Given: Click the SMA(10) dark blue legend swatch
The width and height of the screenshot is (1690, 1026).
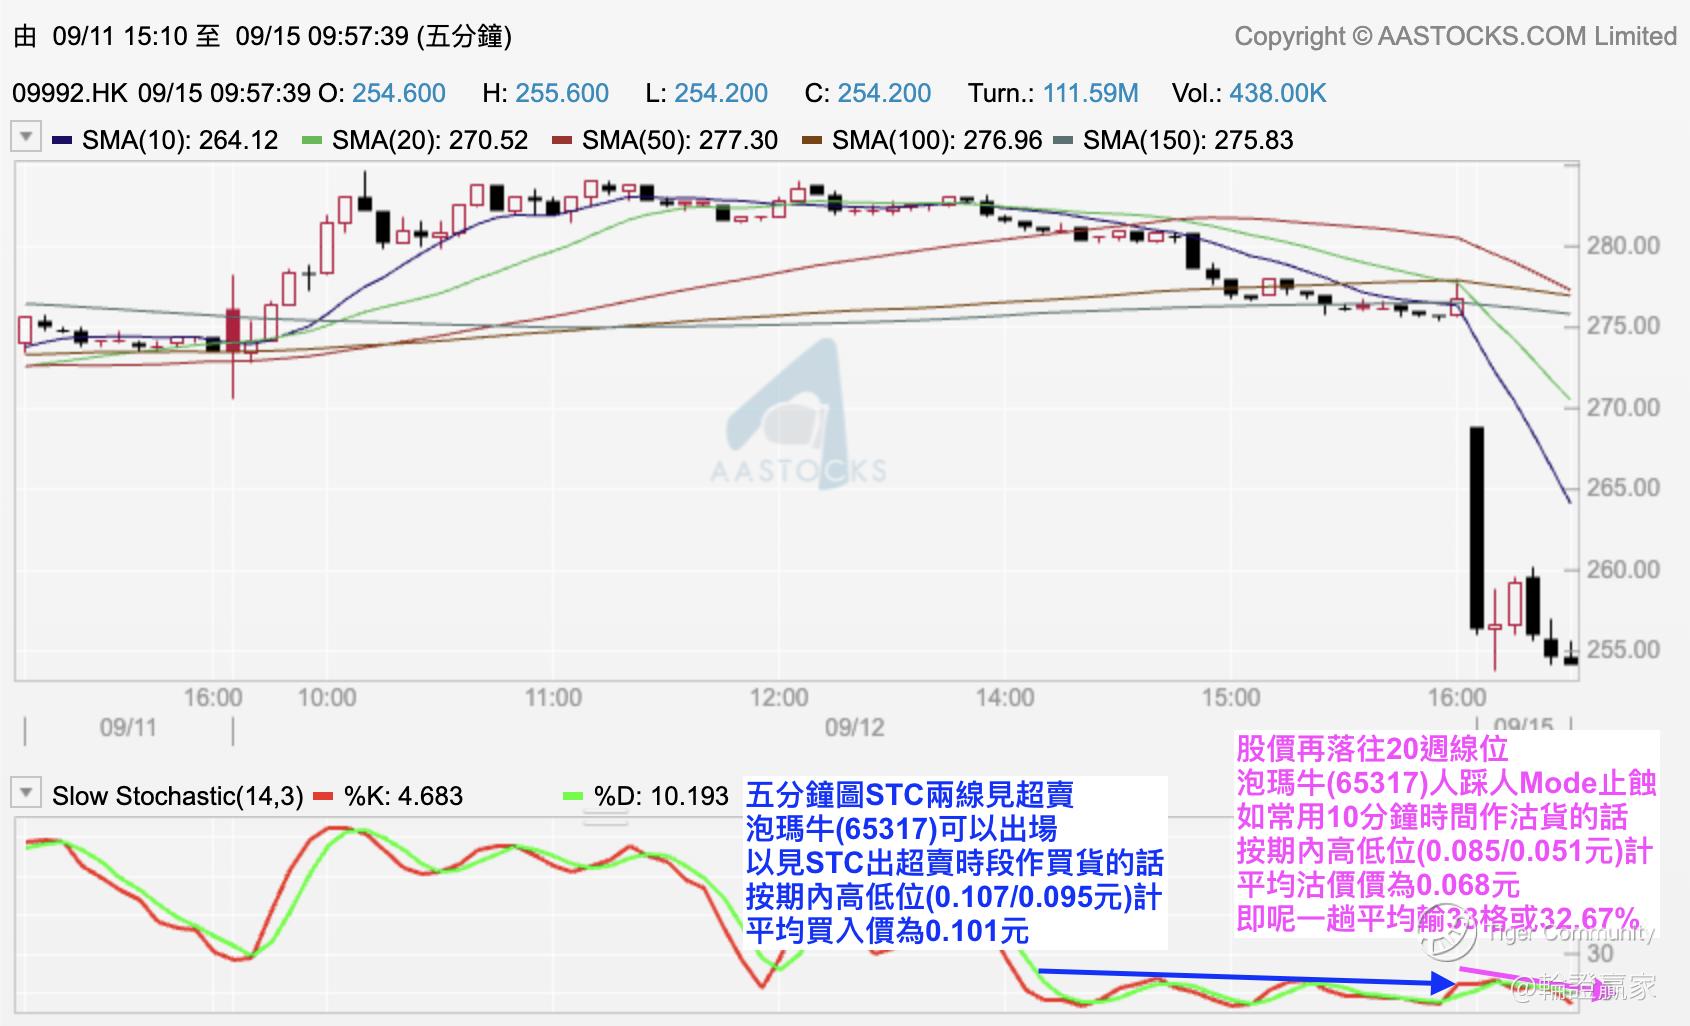Looking at the screenshot, I should click(62, 140).
